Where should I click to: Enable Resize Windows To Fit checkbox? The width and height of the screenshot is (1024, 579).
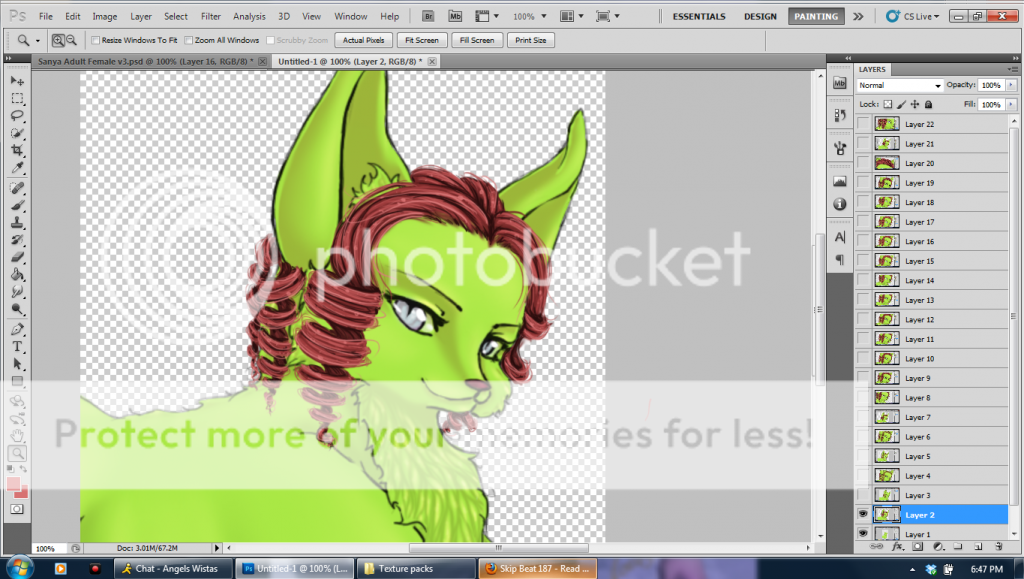pyautogui.click(x=96, y=40)
